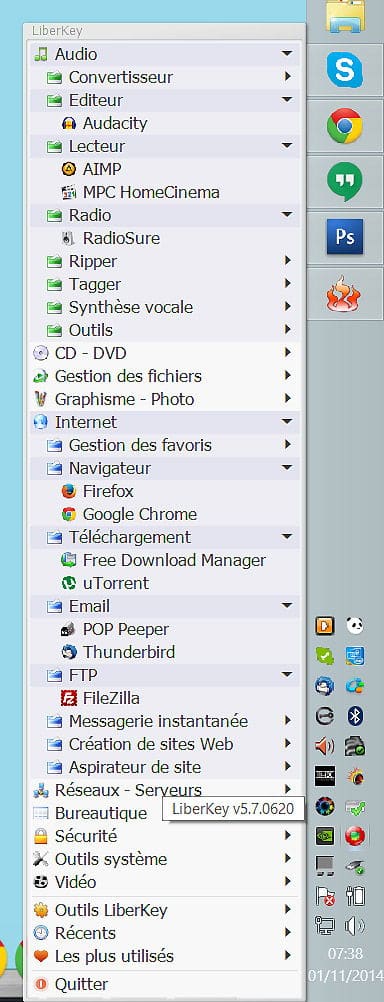
Task: Click the volume speaker tray icon
Action: click(x=355, y=925)
